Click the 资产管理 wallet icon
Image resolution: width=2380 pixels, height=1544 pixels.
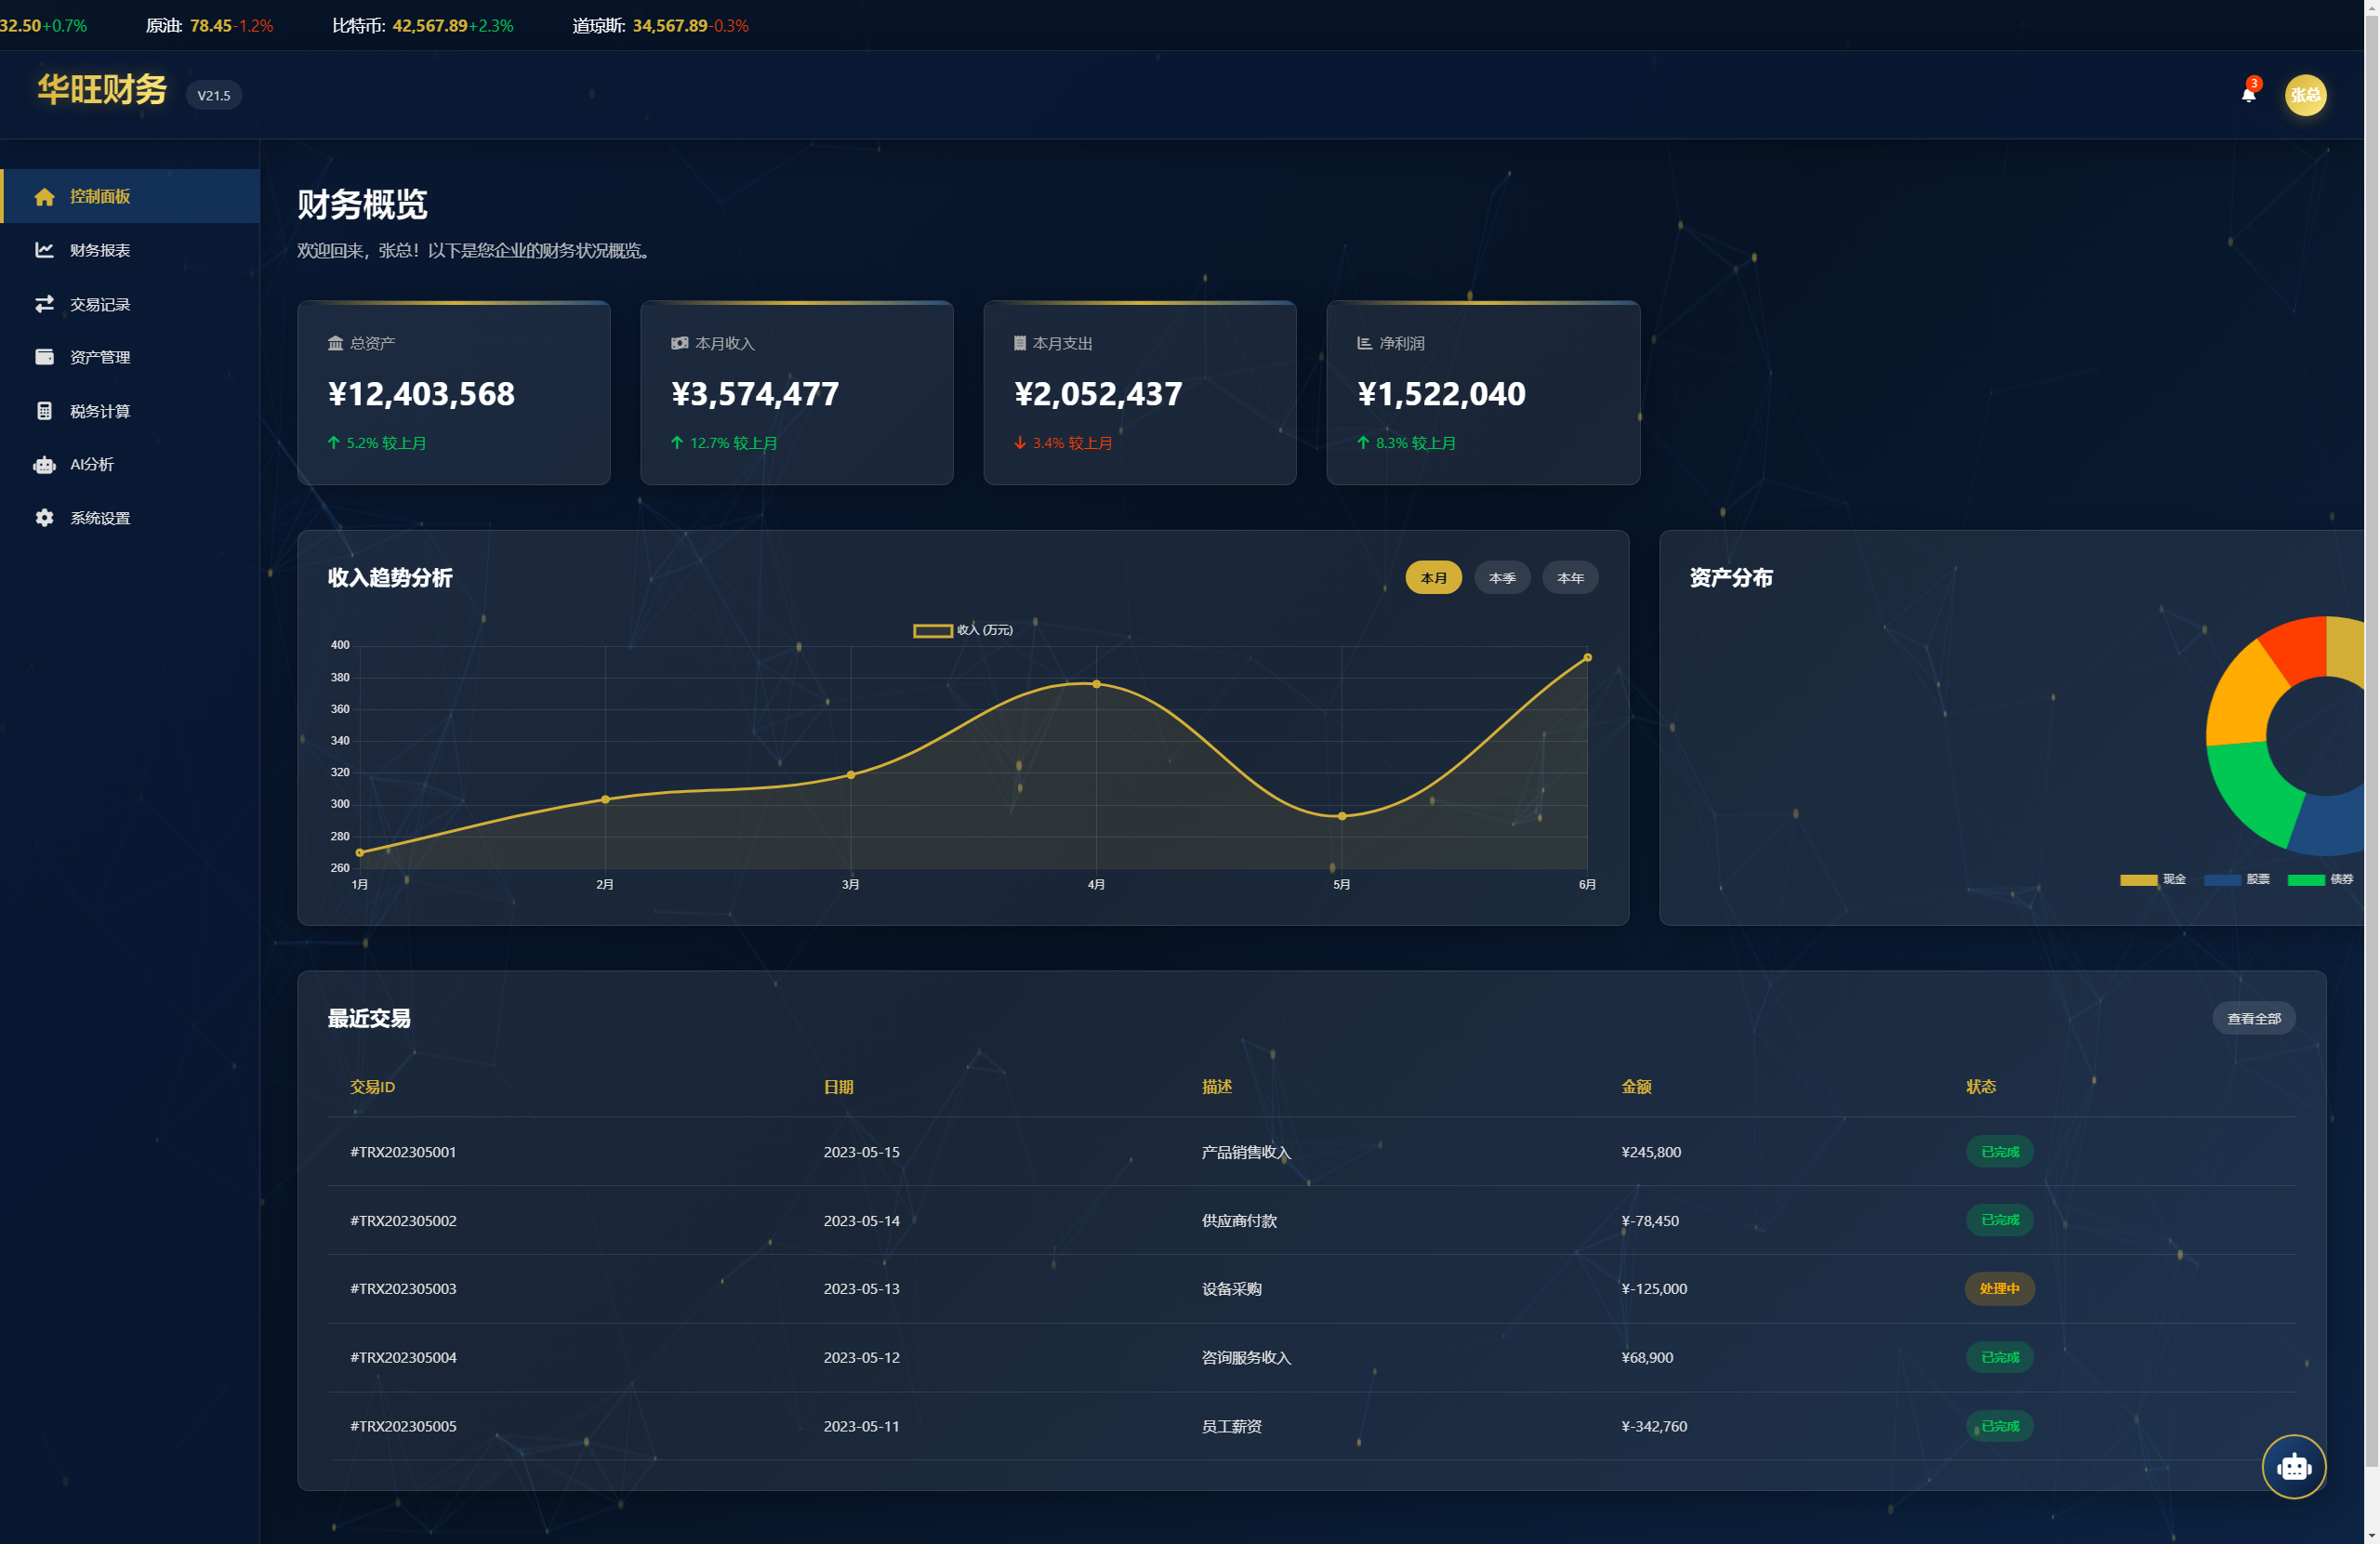pos(44,357)
